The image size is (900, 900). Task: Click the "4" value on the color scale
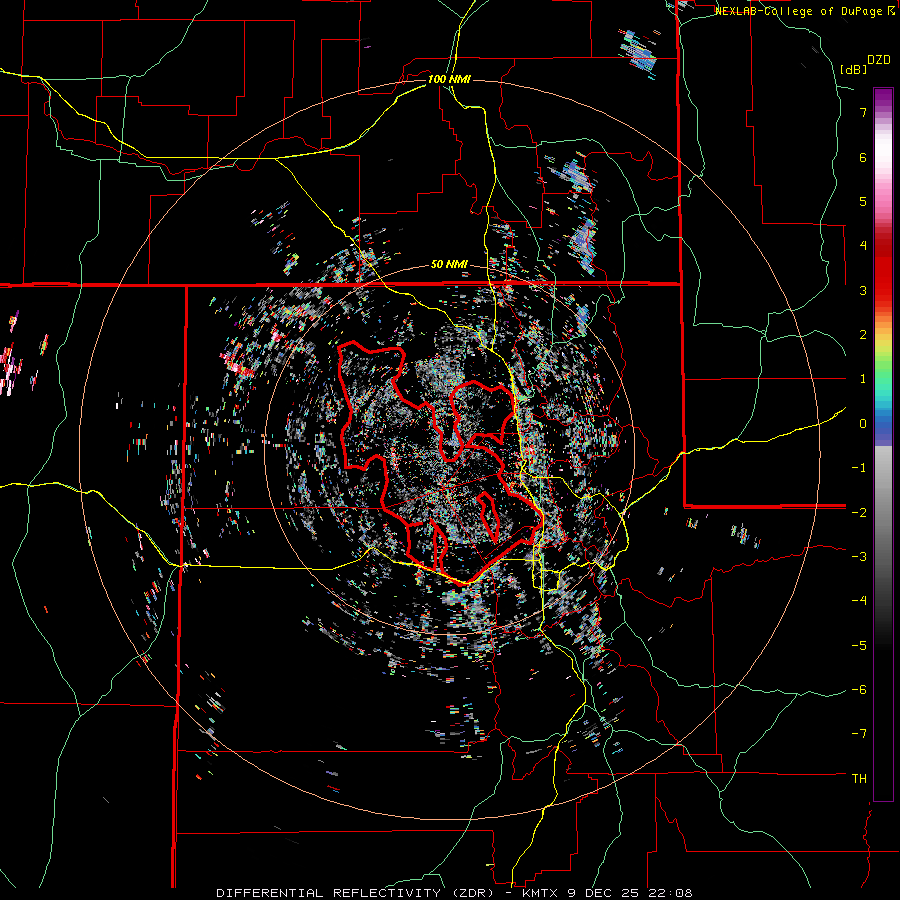pyautogui.click(x=863, y=246)
